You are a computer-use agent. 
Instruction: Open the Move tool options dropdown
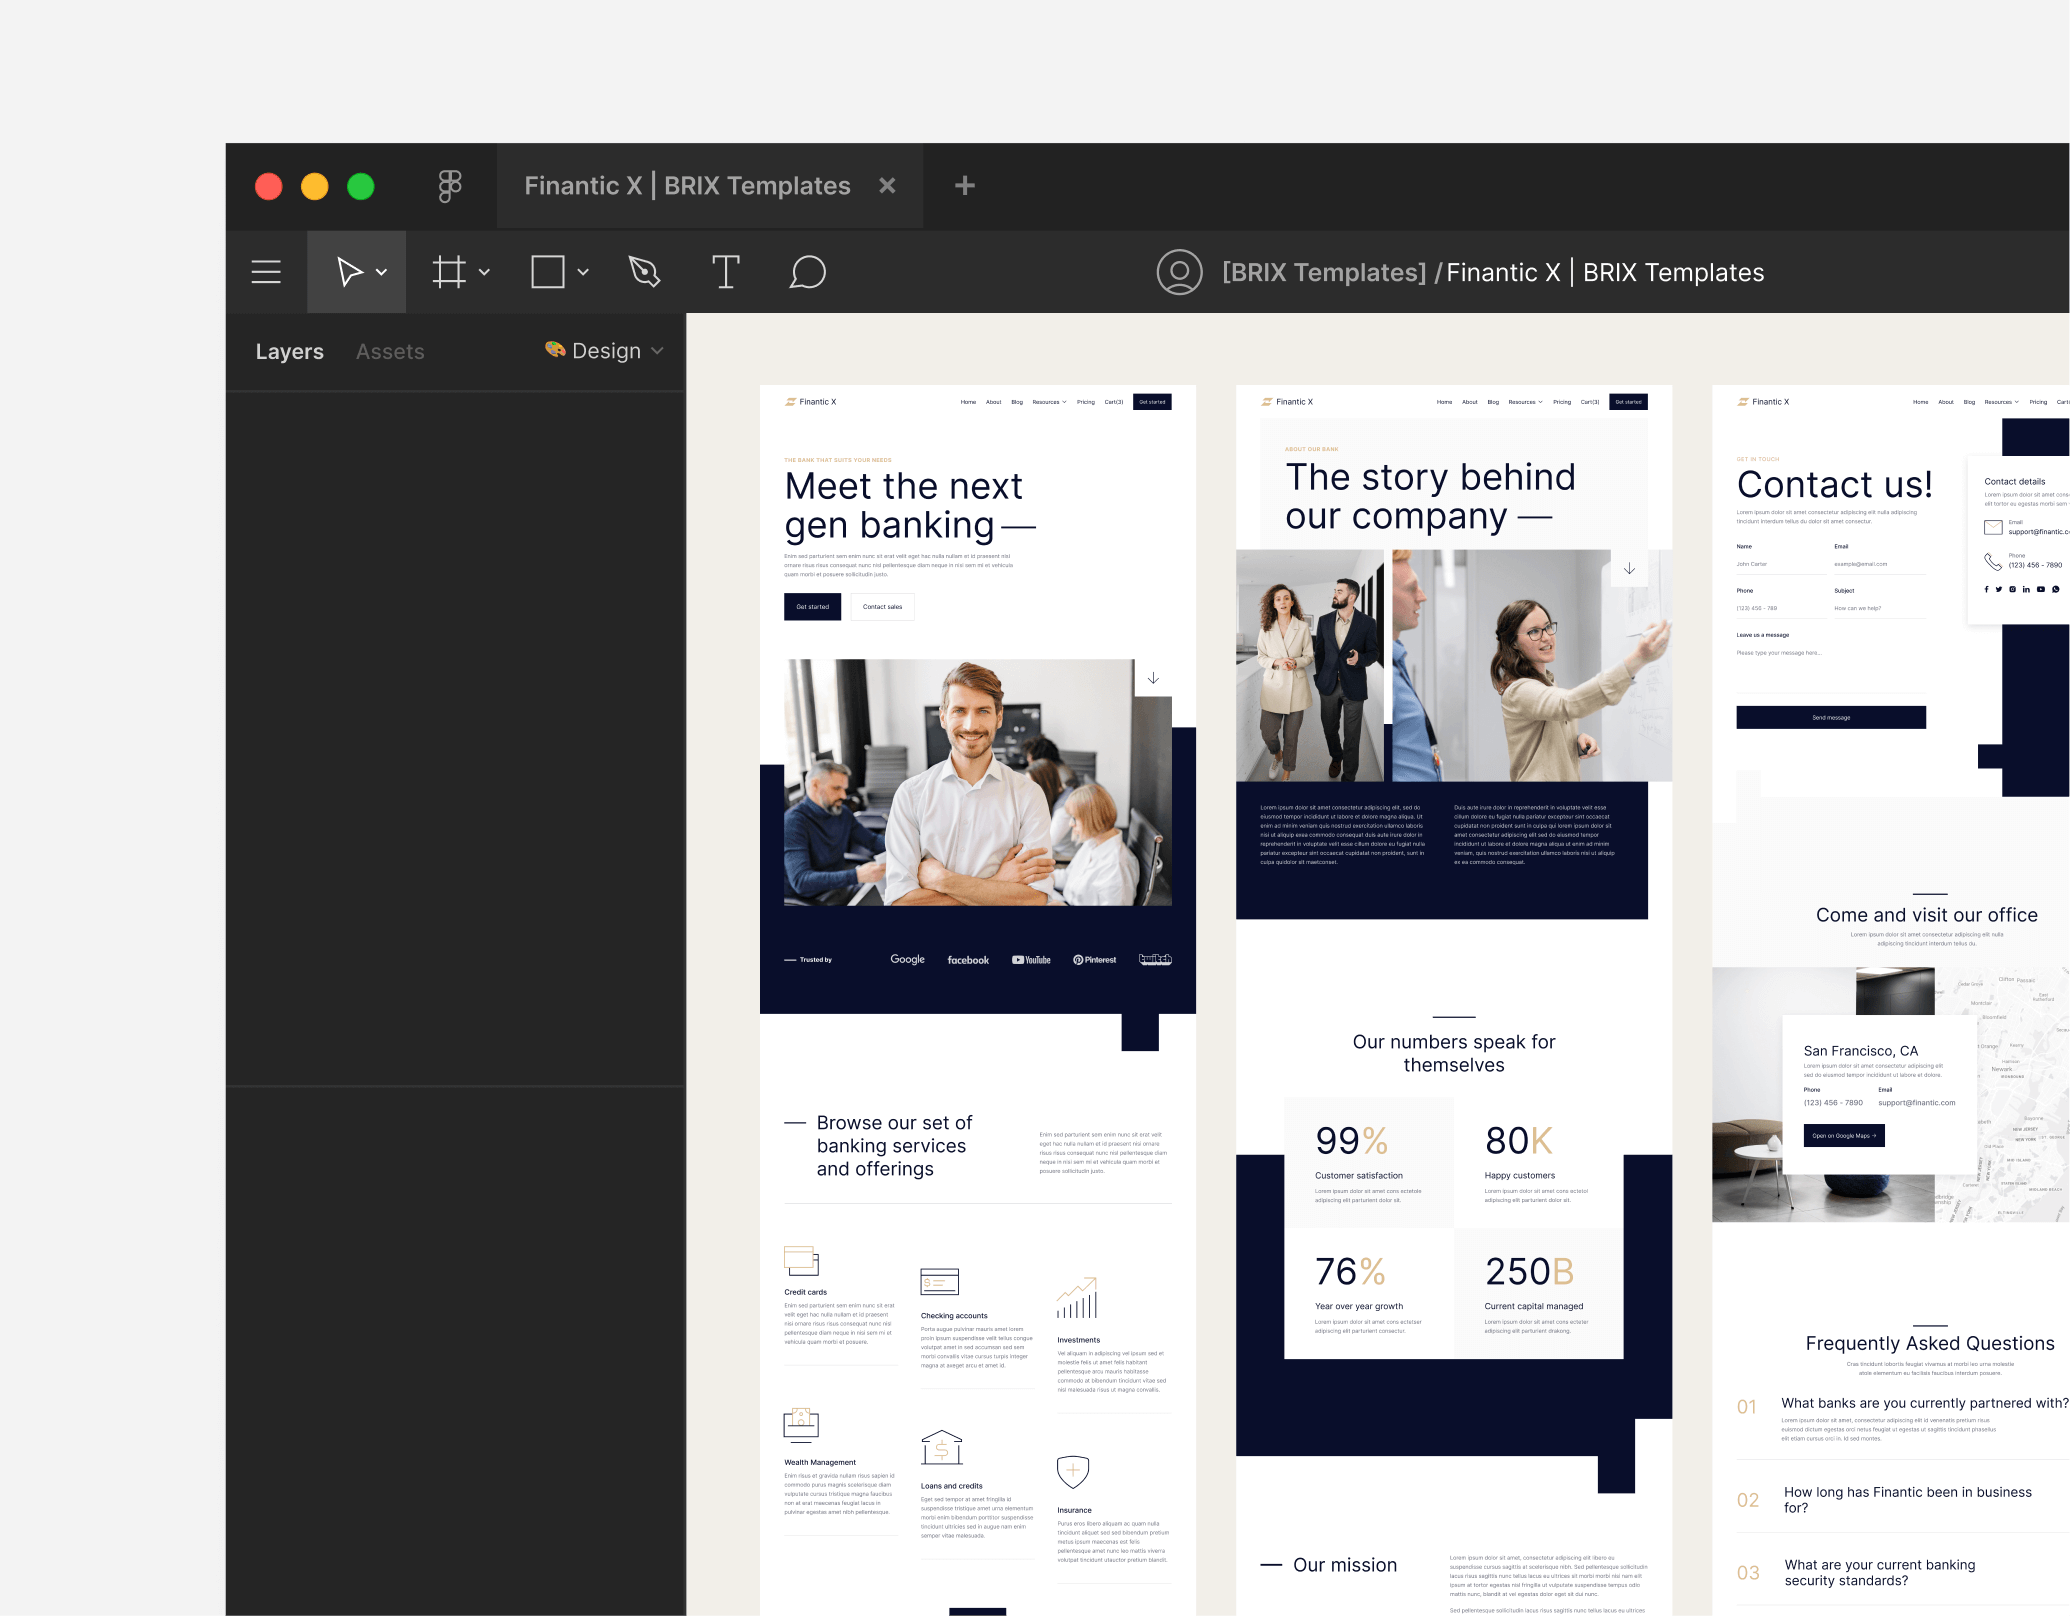[381, 271]
